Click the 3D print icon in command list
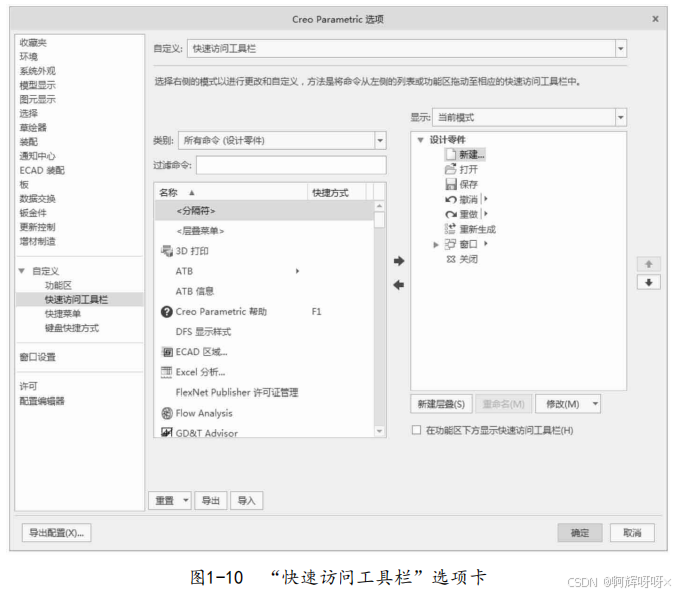 (167, 251)
